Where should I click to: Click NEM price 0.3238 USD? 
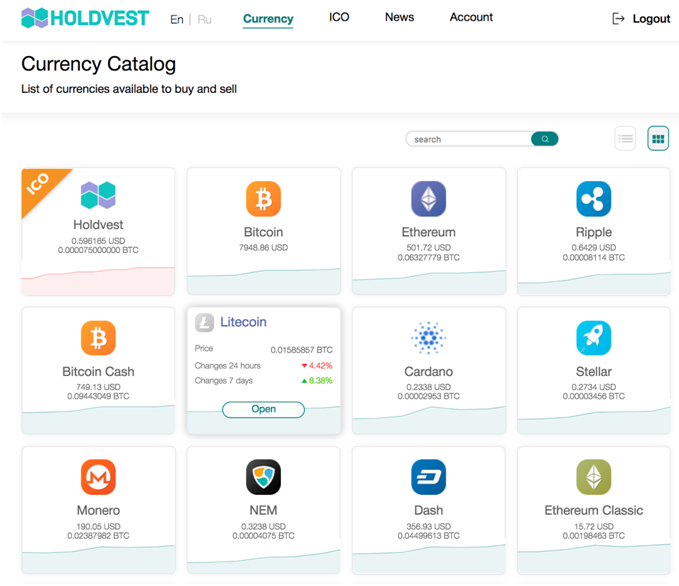[x=263, y=527]
